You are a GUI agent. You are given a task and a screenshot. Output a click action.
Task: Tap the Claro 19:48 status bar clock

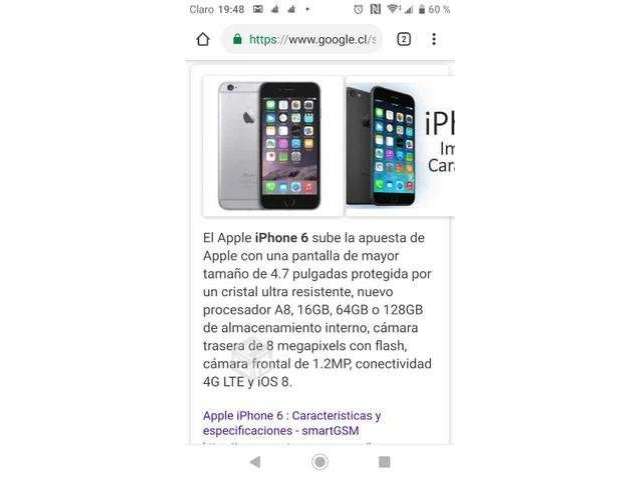point(217,9)
